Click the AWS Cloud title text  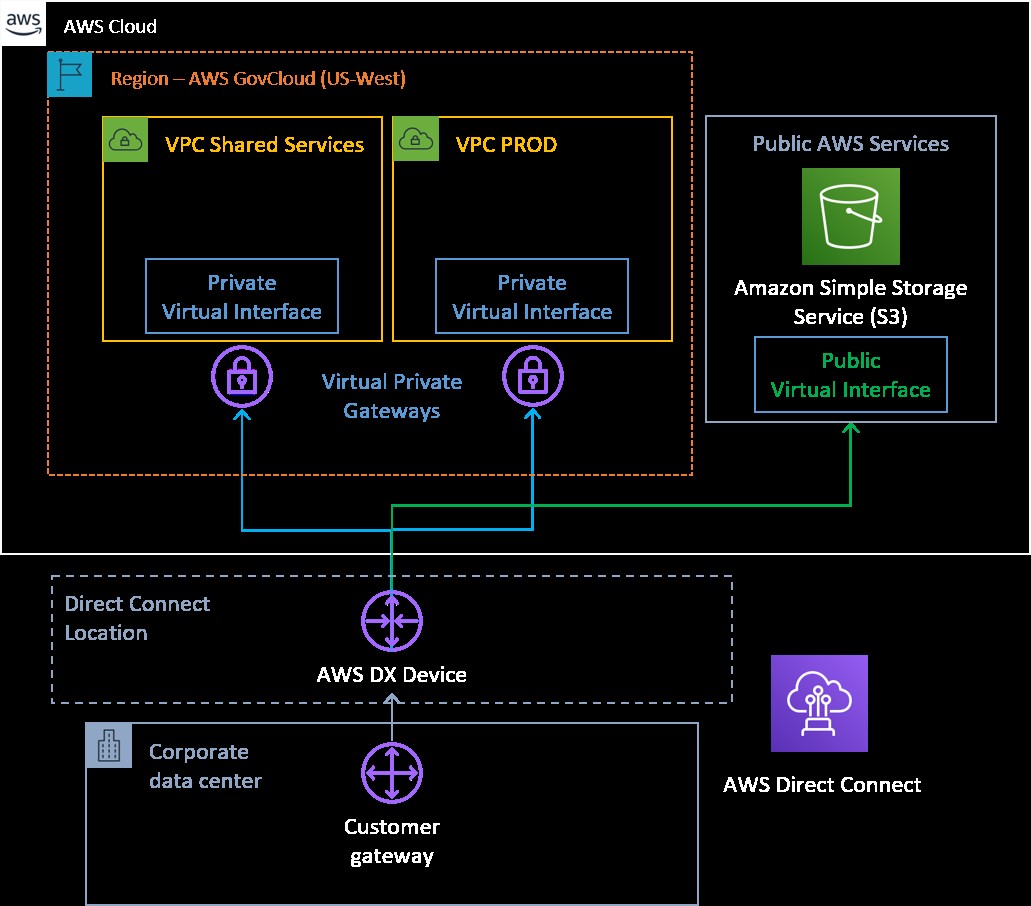pos(110,27)
